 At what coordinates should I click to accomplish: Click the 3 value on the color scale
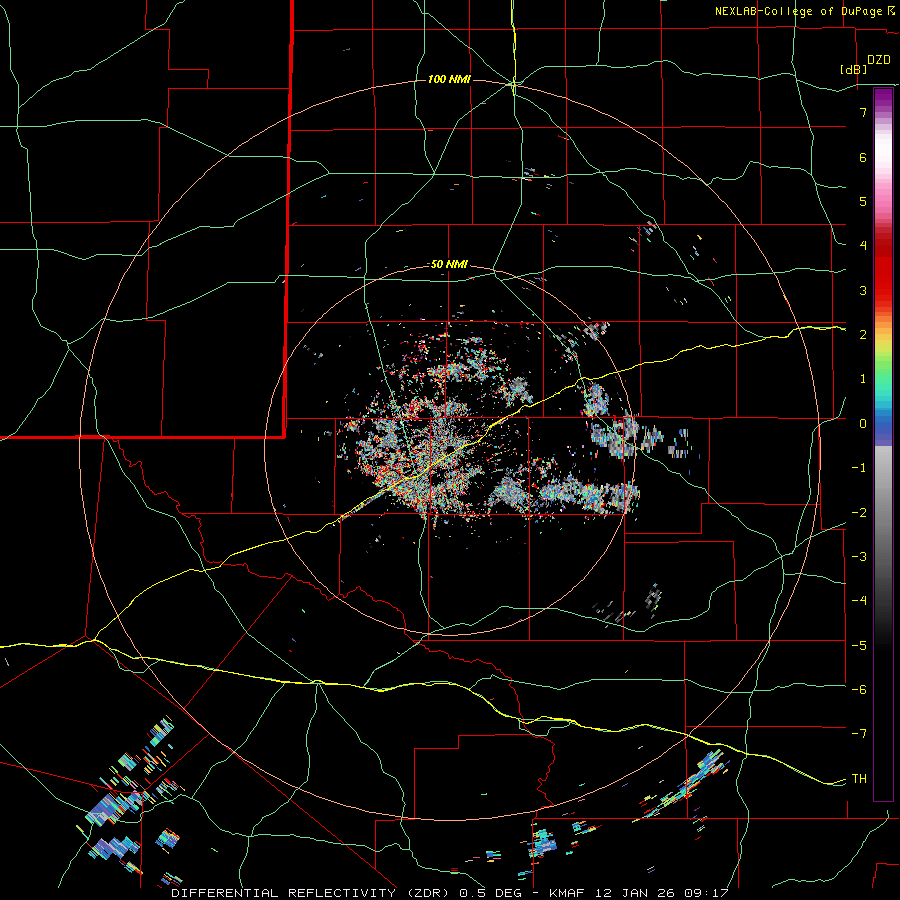863,290
